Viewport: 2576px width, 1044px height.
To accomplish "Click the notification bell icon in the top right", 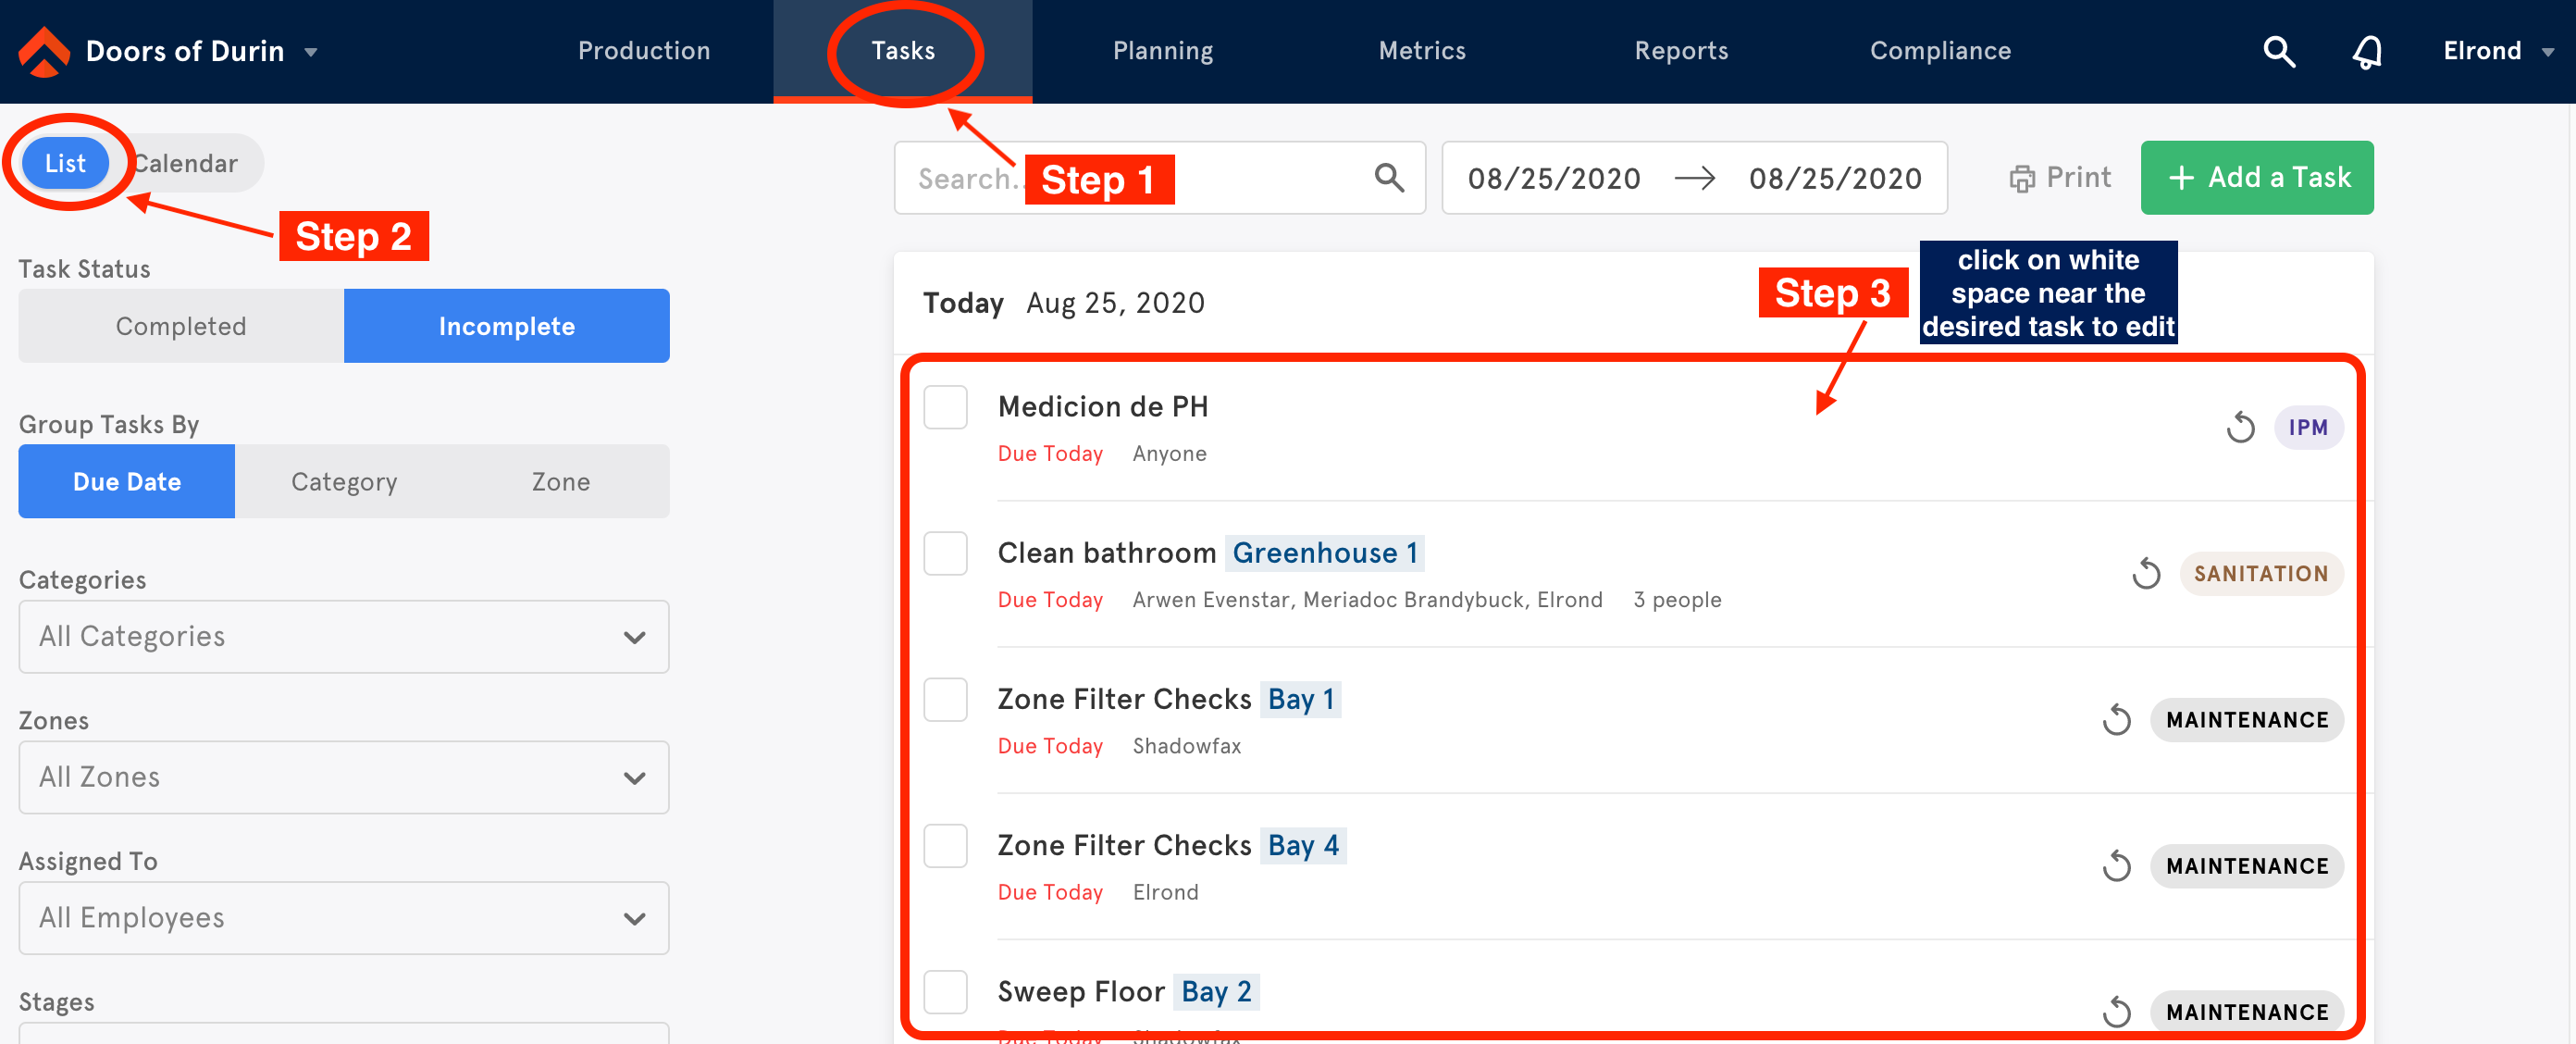I will pyautogui.click(x=2366, y=51).
